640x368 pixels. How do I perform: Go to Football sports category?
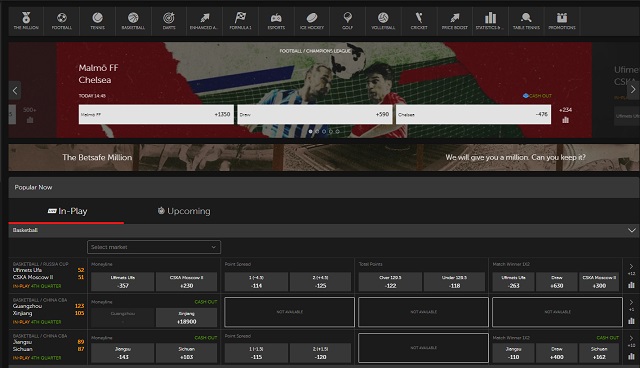(62, 21)
